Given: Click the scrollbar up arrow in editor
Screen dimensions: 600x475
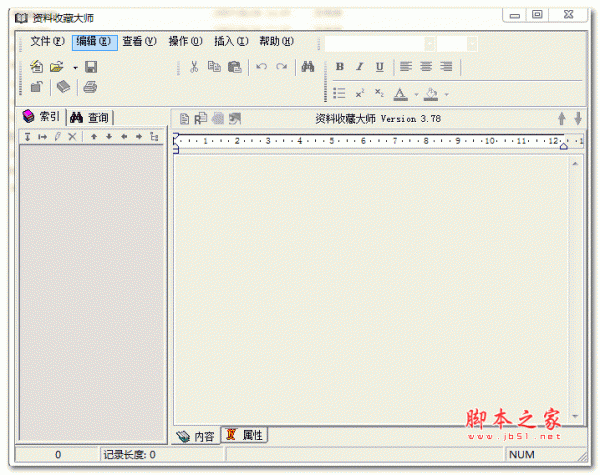Looking at the screenshot, I should [x=575, y=164].
